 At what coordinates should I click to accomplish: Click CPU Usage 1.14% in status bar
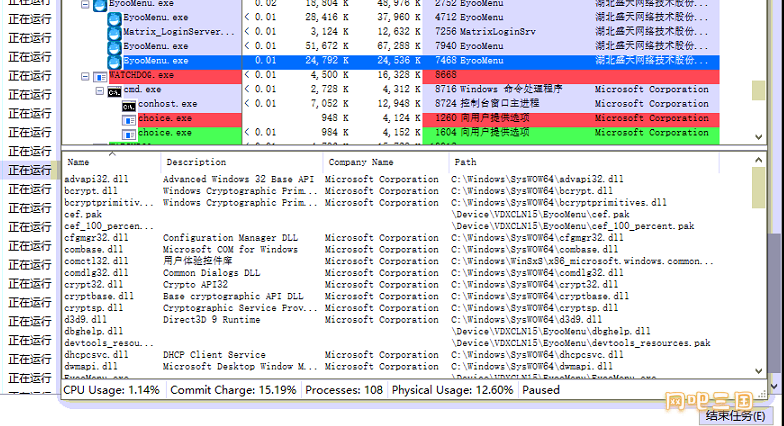[x=112, y=390]
